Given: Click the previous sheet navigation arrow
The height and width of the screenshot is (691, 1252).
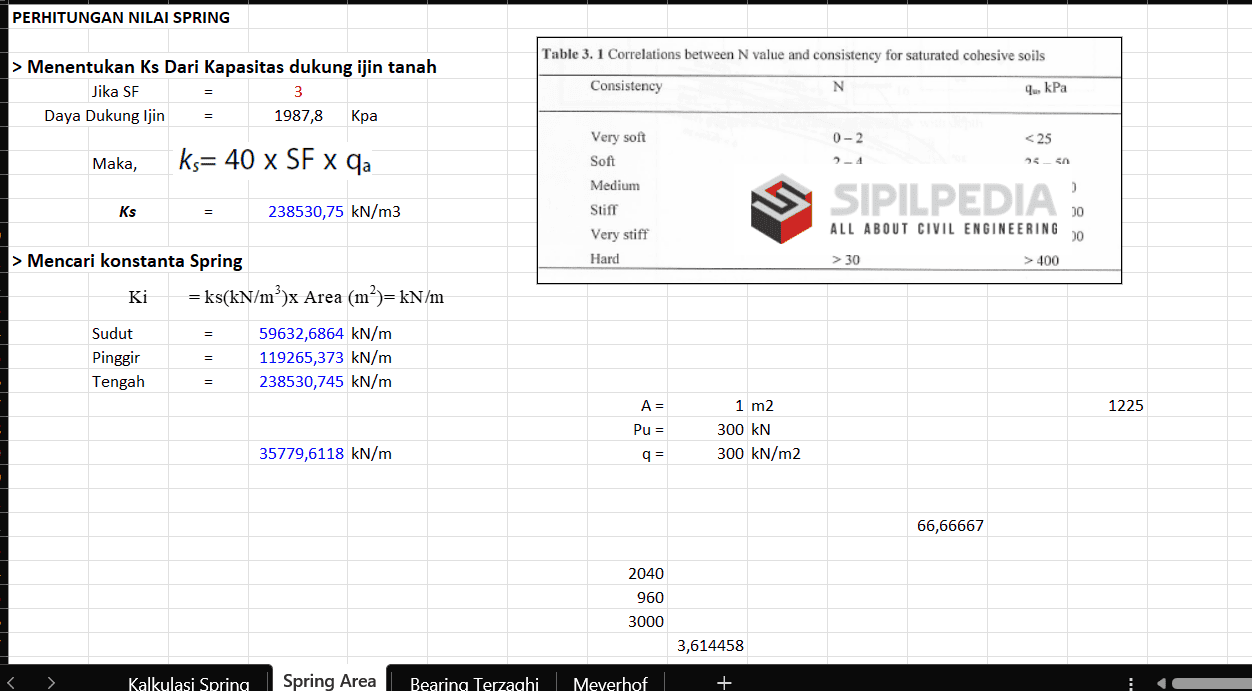Looking at the screenshot, I should click(11, 683).
